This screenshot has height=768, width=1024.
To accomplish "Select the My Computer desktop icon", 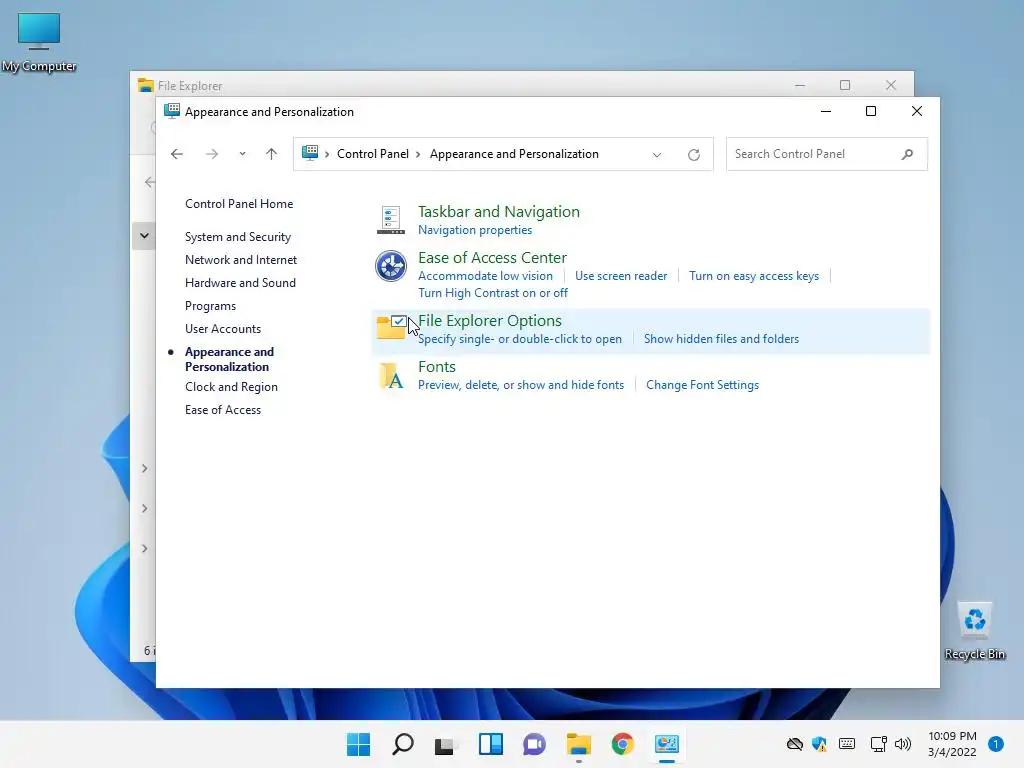I will pyautogui.click(x=39, y=42).
